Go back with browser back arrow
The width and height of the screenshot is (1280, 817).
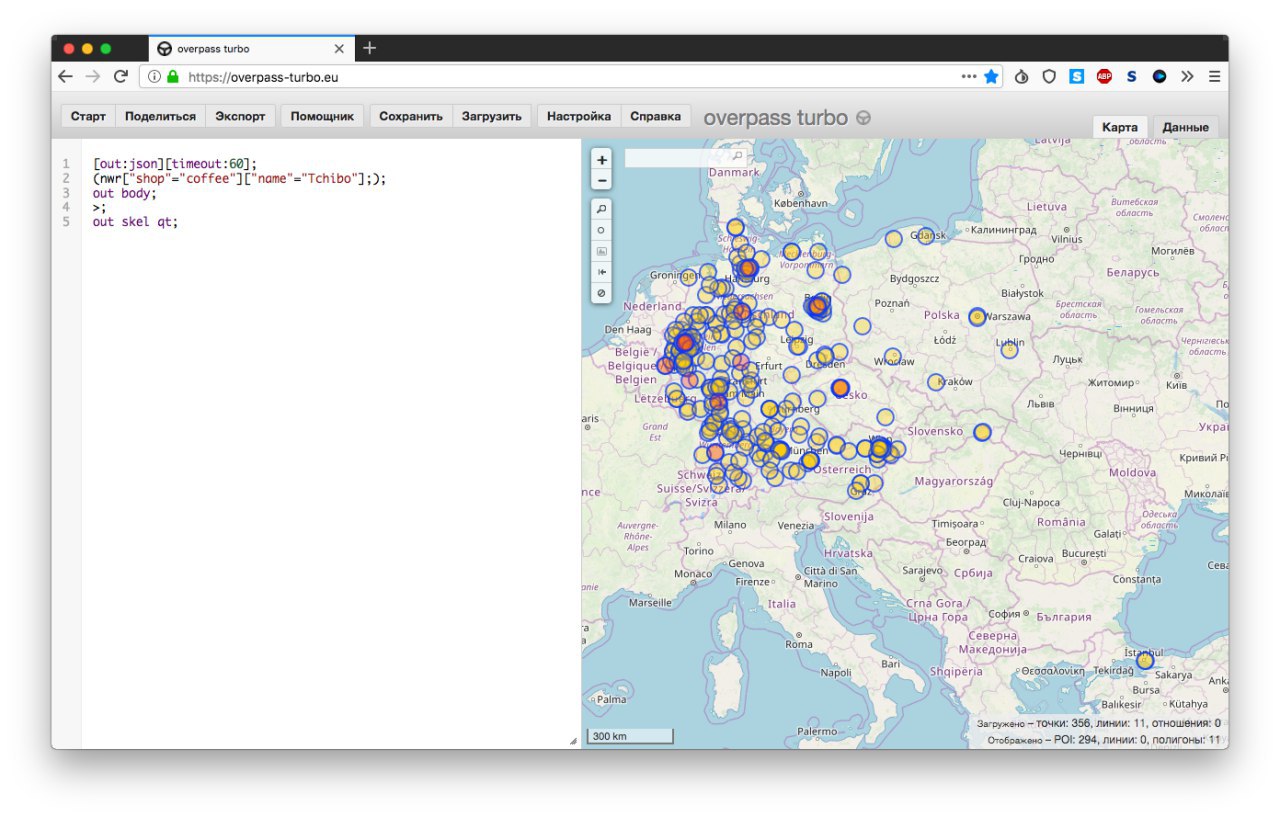(66, 76)
